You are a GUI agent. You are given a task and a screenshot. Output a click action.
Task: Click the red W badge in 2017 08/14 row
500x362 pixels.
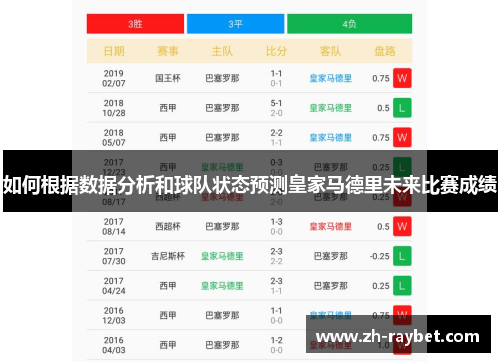pyautogui.click(x=402, y=227)
